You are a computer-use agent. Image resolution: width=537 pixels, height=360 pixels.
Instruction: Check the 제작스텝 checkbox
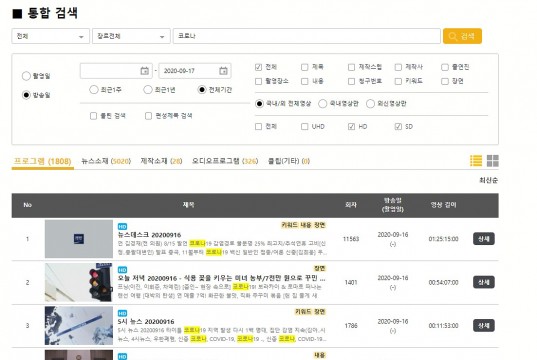click(351, 67)
